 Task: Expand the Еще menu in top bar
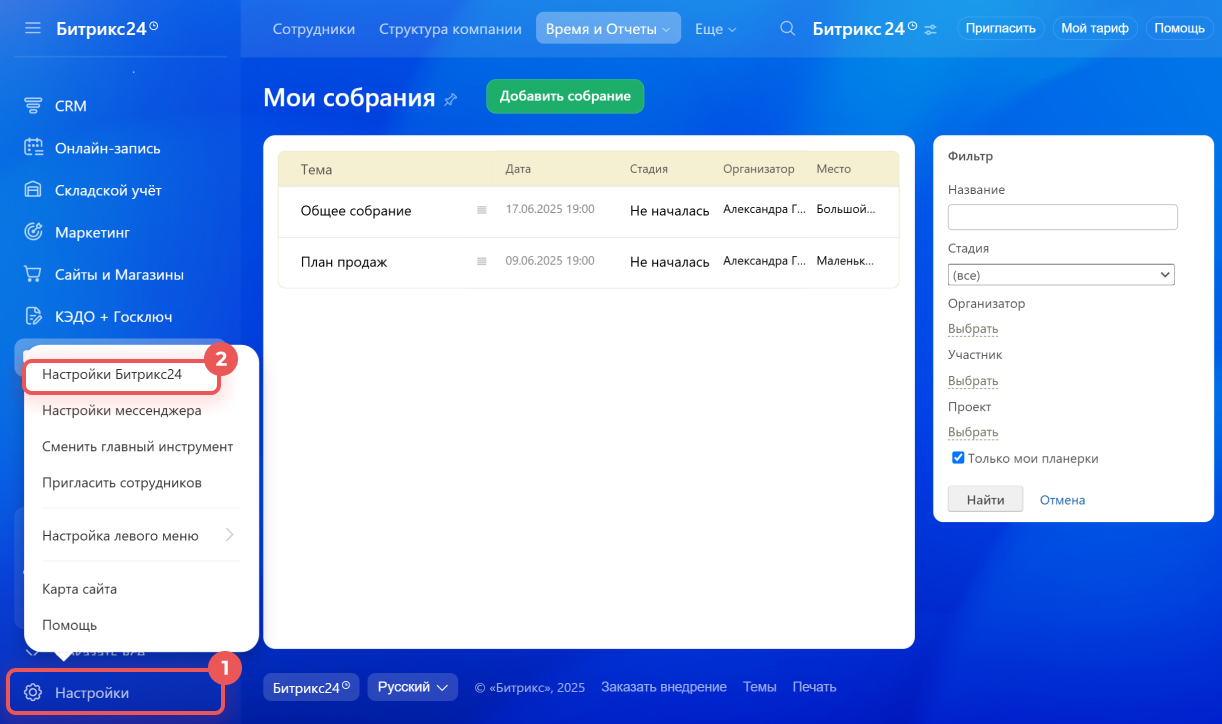click(x=715, y=29)
